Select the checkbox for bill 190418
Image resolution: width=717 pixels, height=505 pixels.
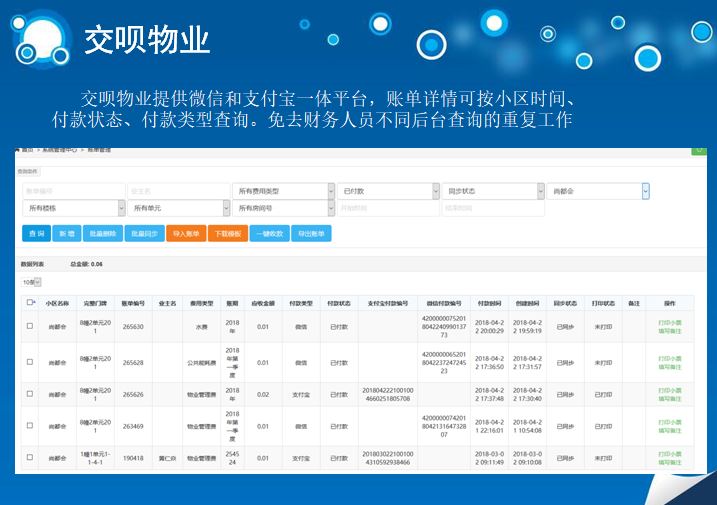click(x=30, y=458)
